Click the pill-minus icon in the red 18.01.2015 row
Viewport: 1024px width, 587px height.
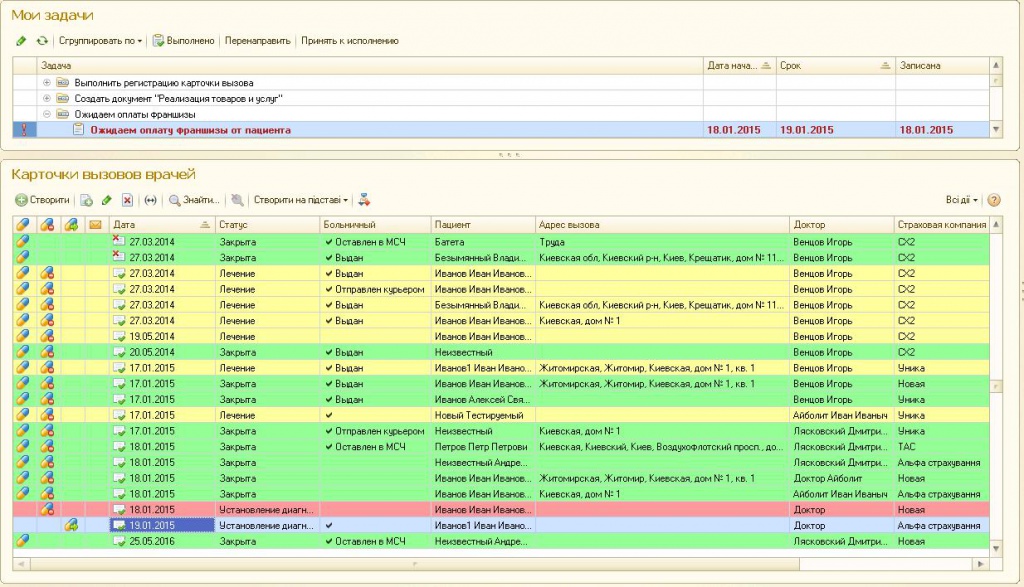[47, 509]
